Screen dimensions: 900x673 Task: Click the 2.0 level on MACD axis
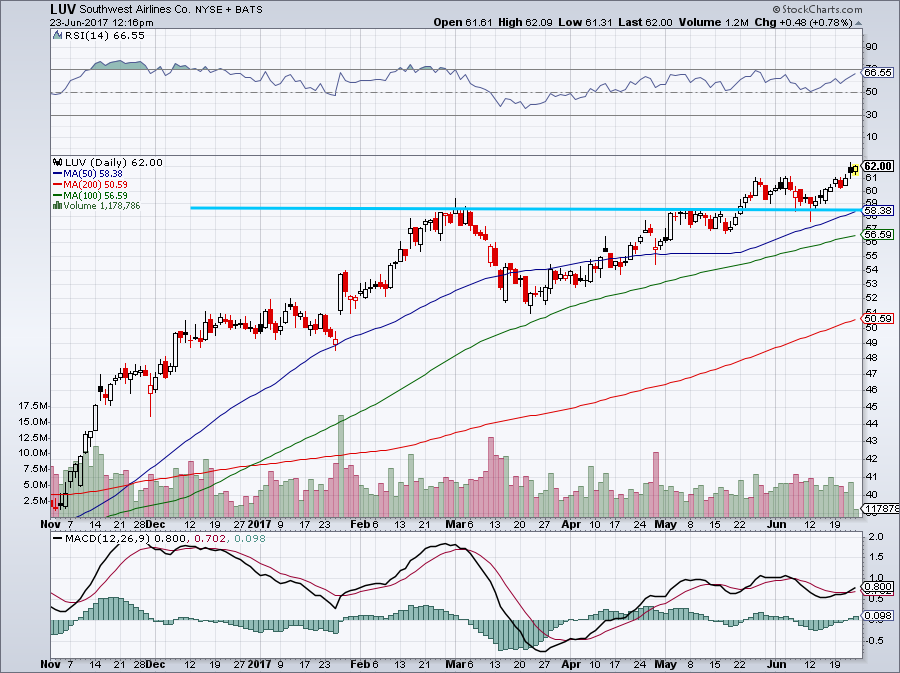[876, 538]
